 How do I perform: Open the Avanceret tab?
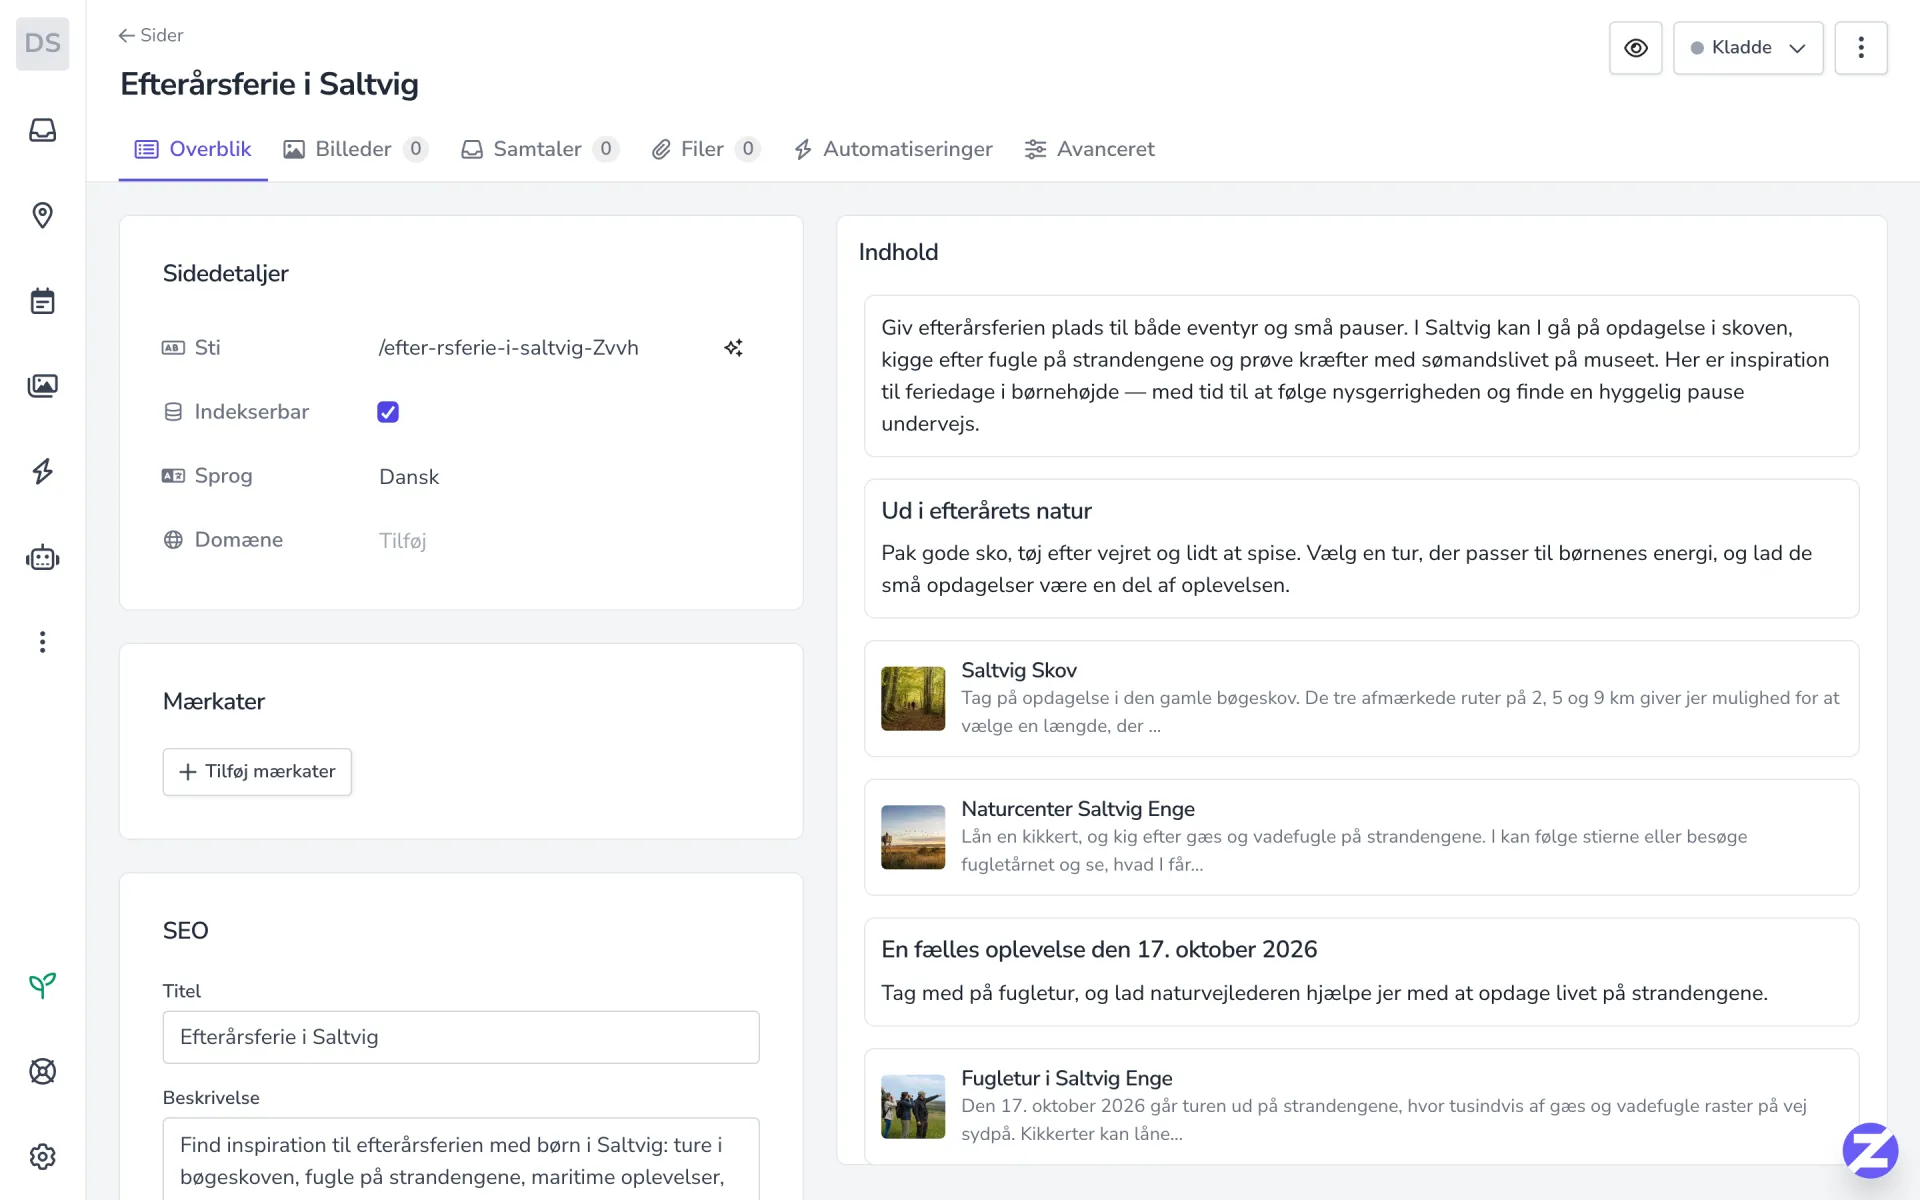point(1090,149)
